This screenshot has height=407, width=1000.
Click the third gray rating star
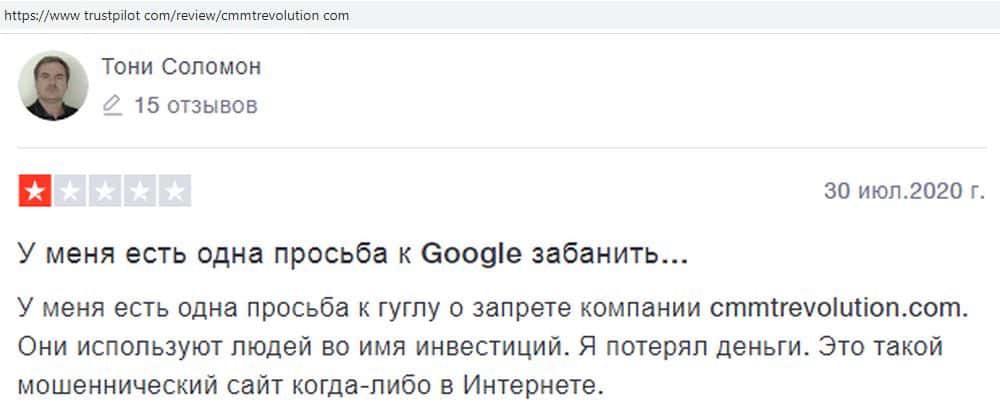point(105,191)
